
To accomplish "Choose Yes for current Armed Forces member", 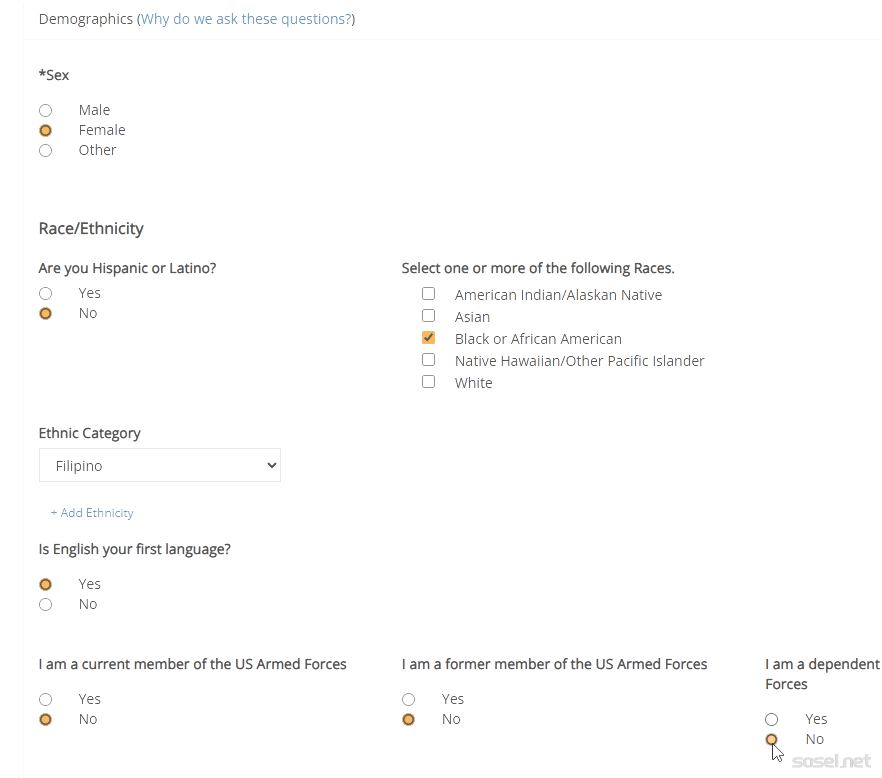I will pyautogui.click(x=45, y=699).
